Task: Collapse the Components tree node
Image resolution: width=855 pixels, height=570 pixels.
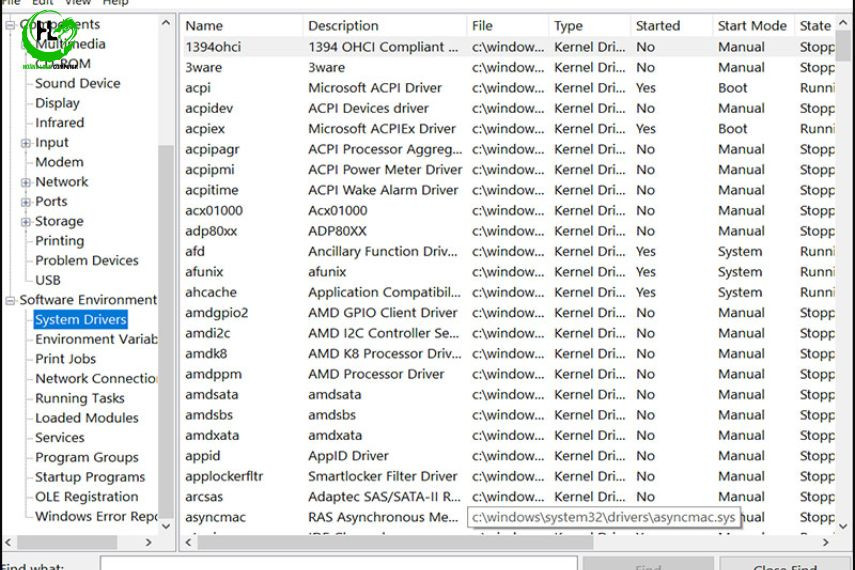Action: (x=10, y=25)
